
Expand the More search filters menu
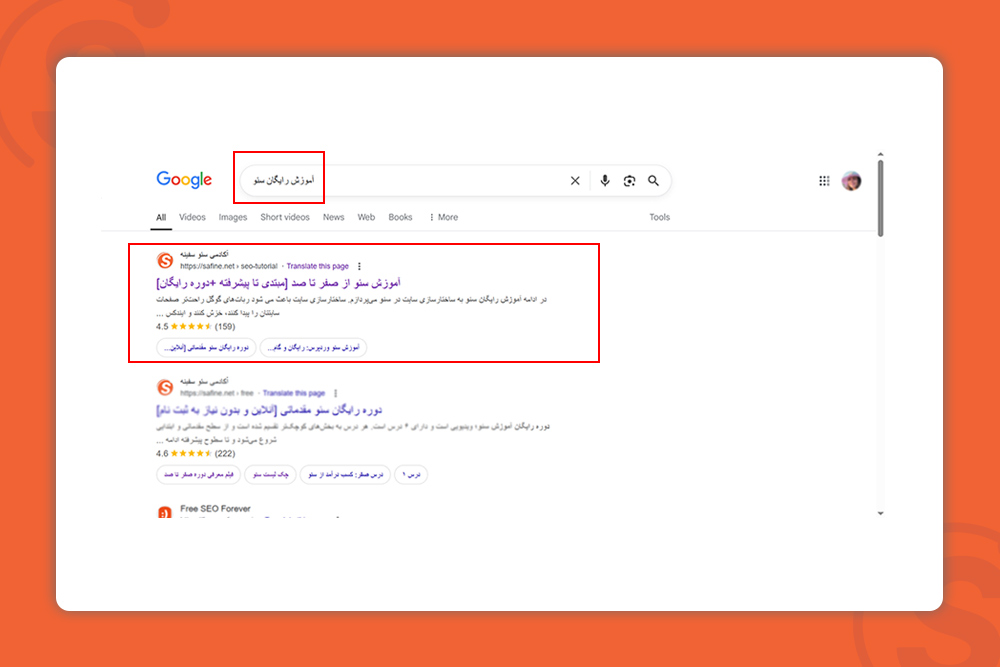[443, 217]
